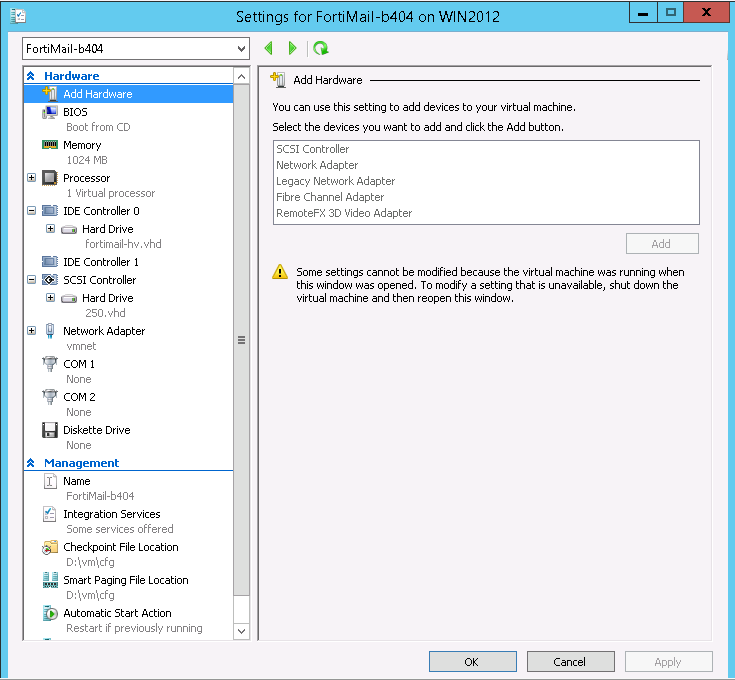Select the BIOS icon in hardware list

click(50, 112)
